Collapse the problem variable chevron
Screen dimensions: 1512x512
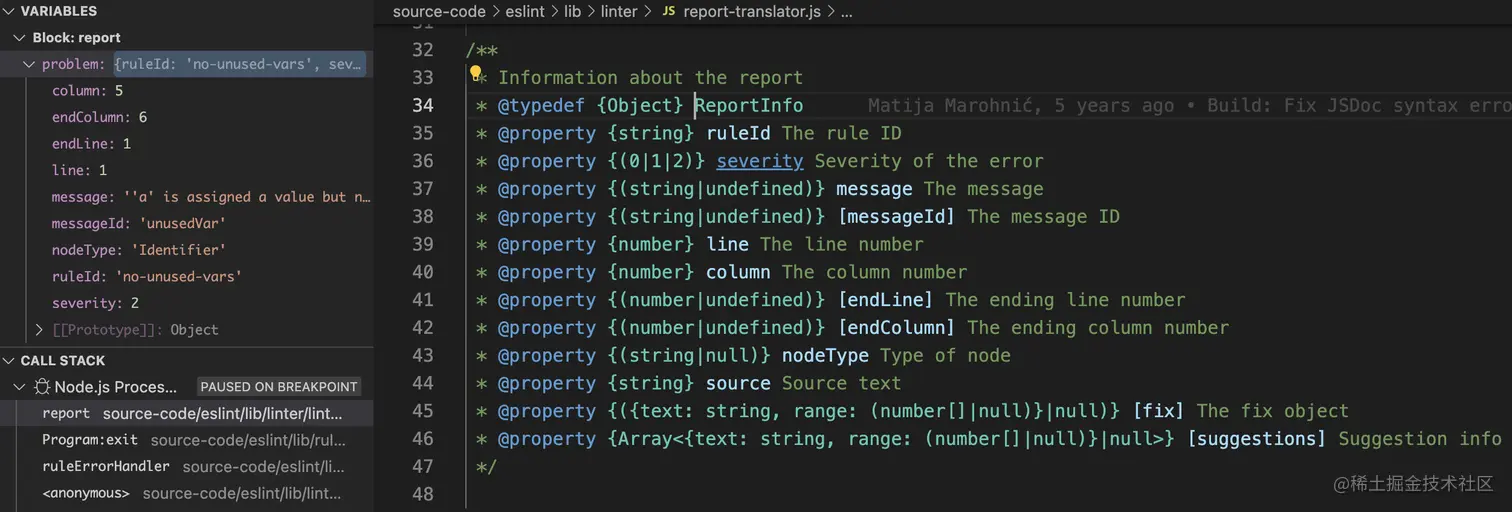coord(29,64)
